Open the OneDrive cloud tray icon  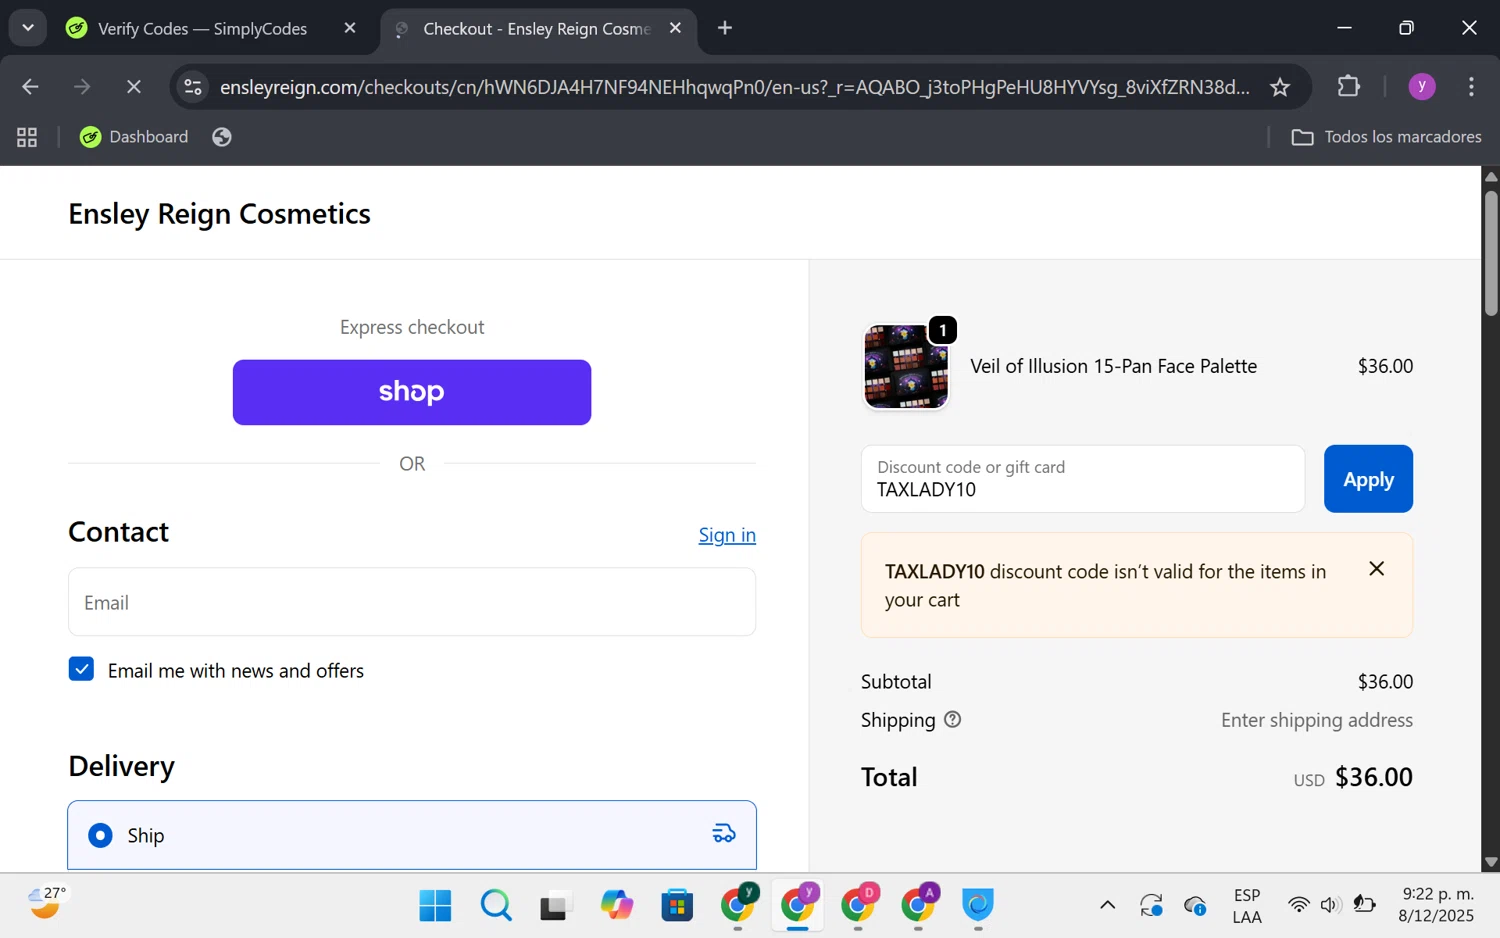(1195, 906)
